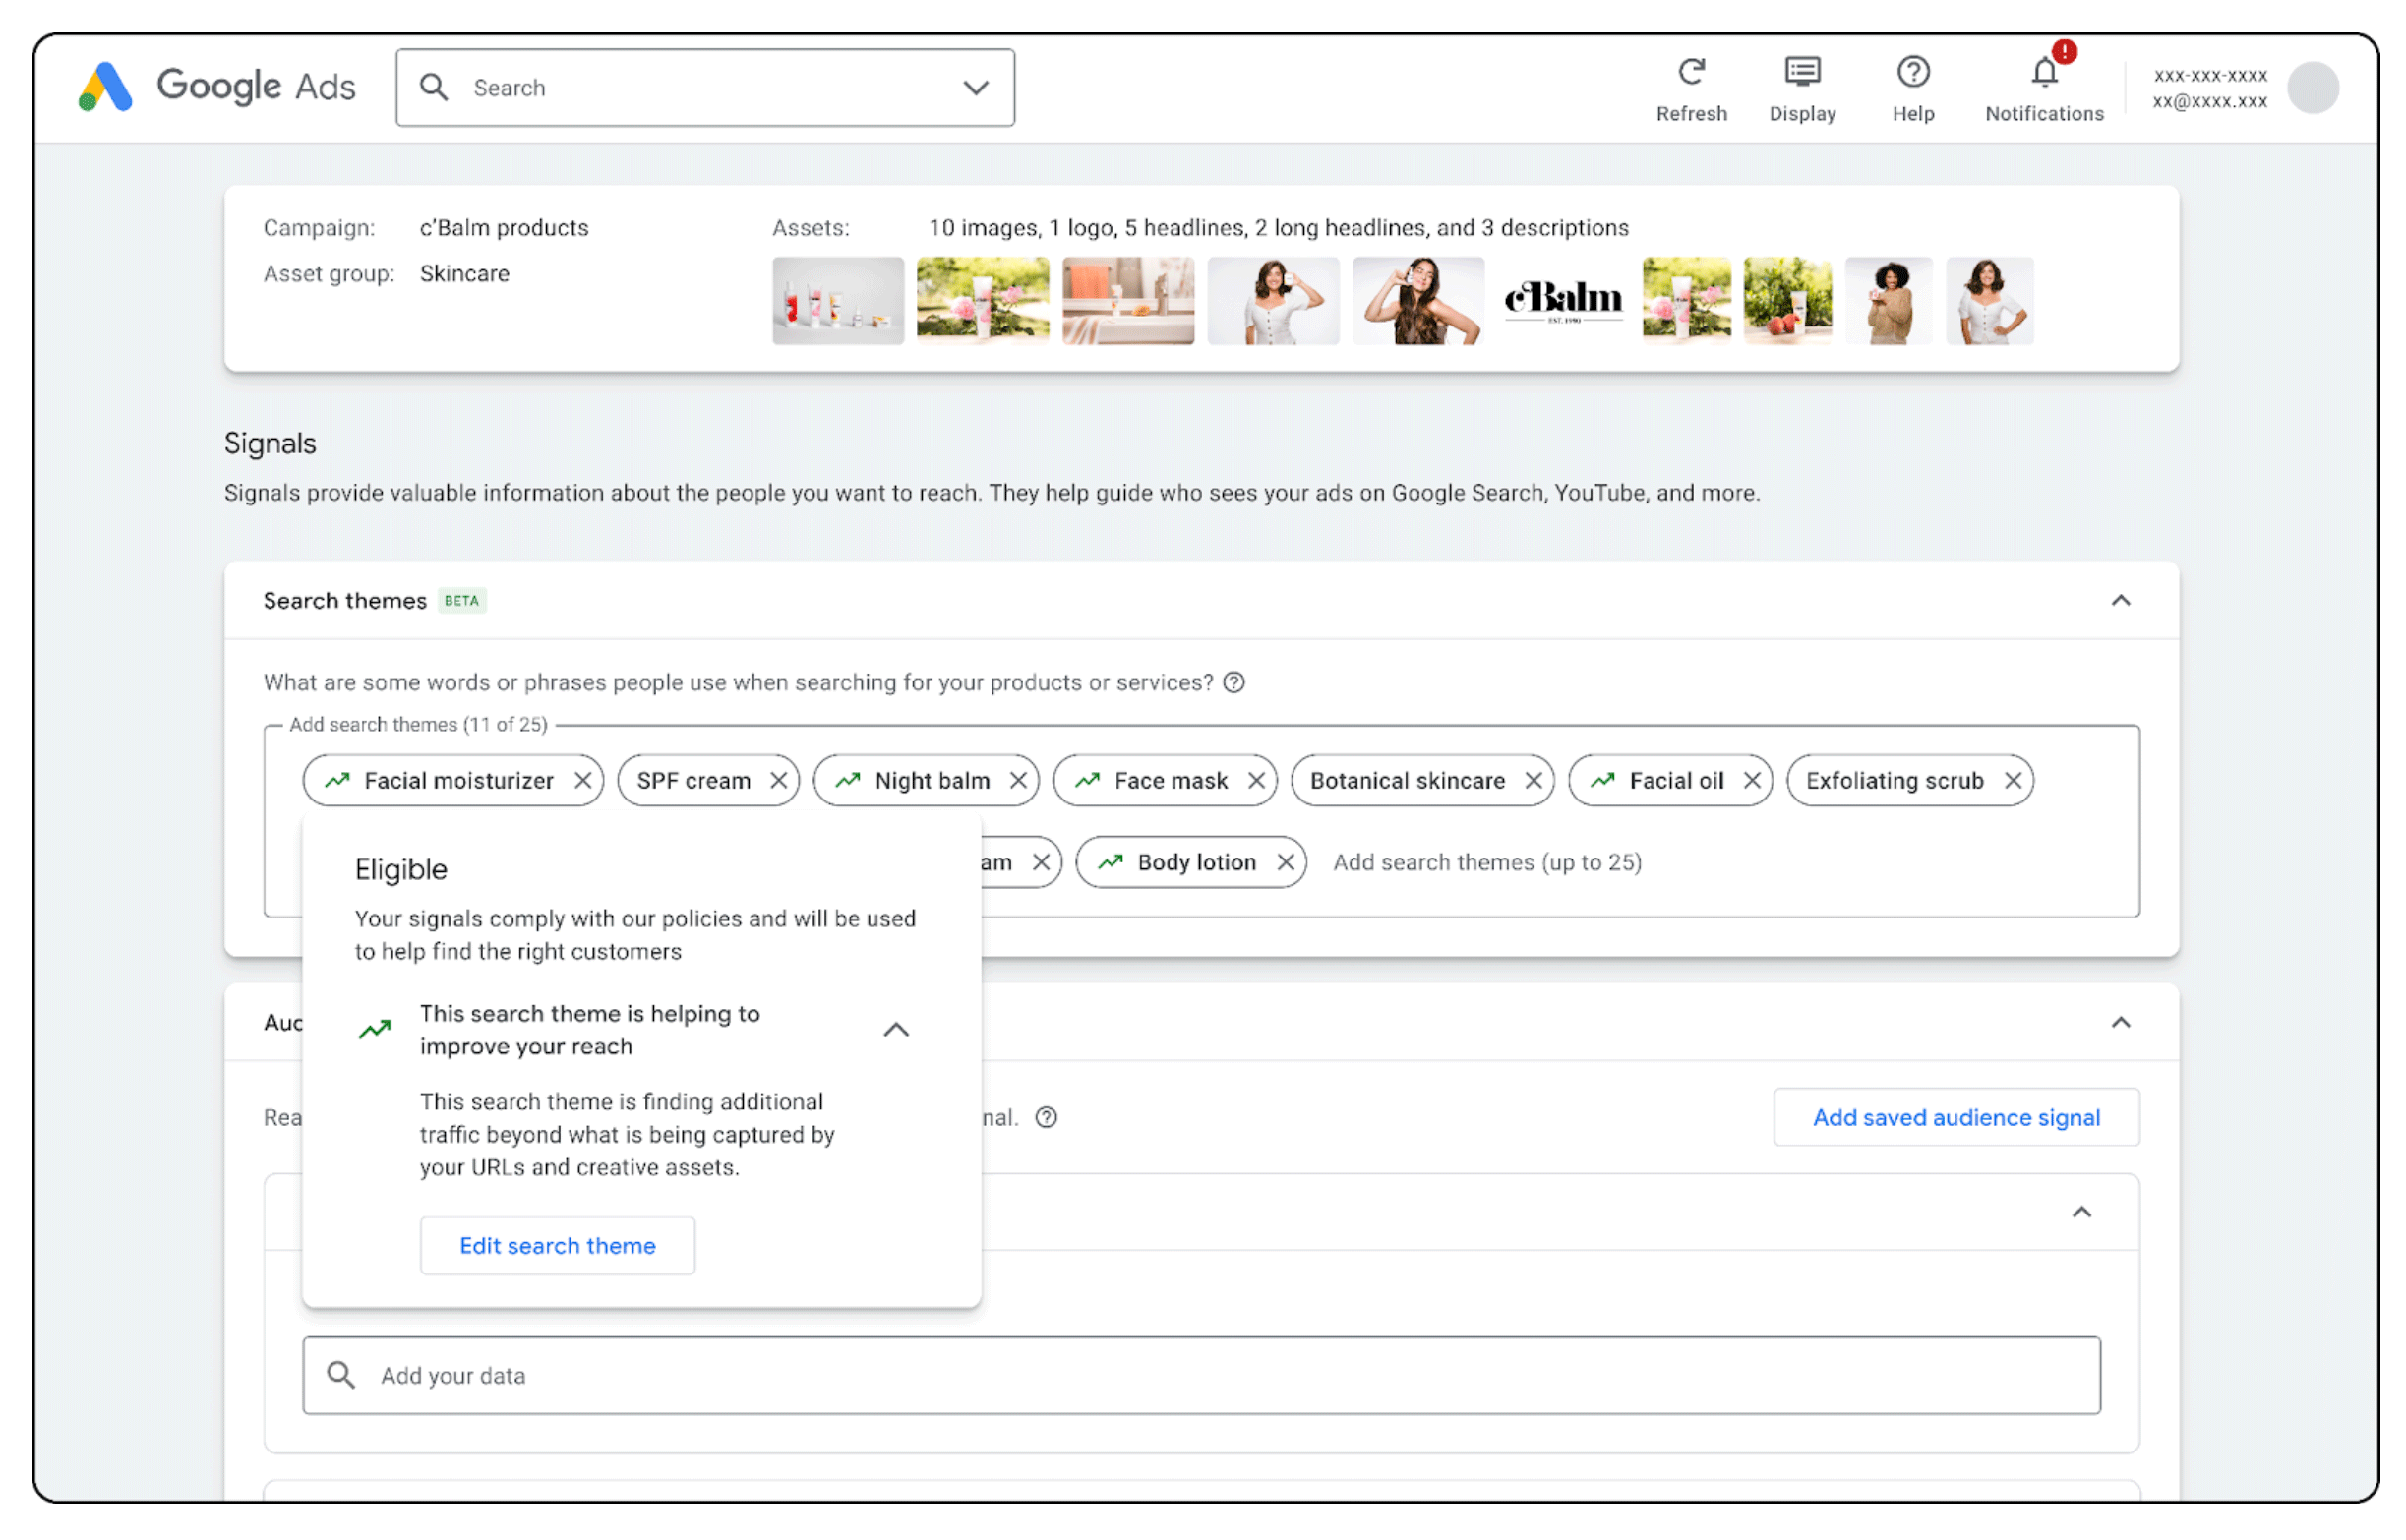Click the green trend icon in Eligible popup

pyautogui.click(x=375, y=1029)
